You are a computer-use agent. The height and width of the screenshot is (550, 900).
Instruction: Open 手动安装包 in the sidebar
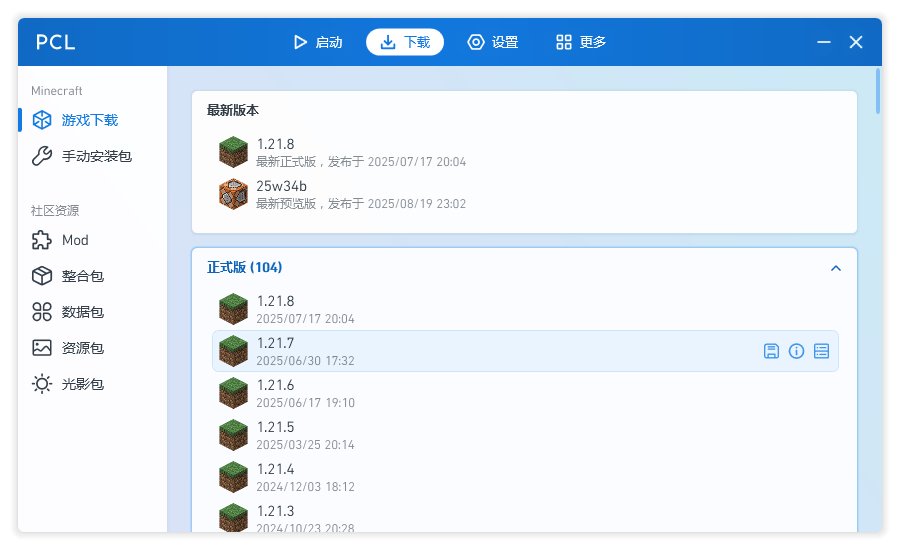[93, 156]
